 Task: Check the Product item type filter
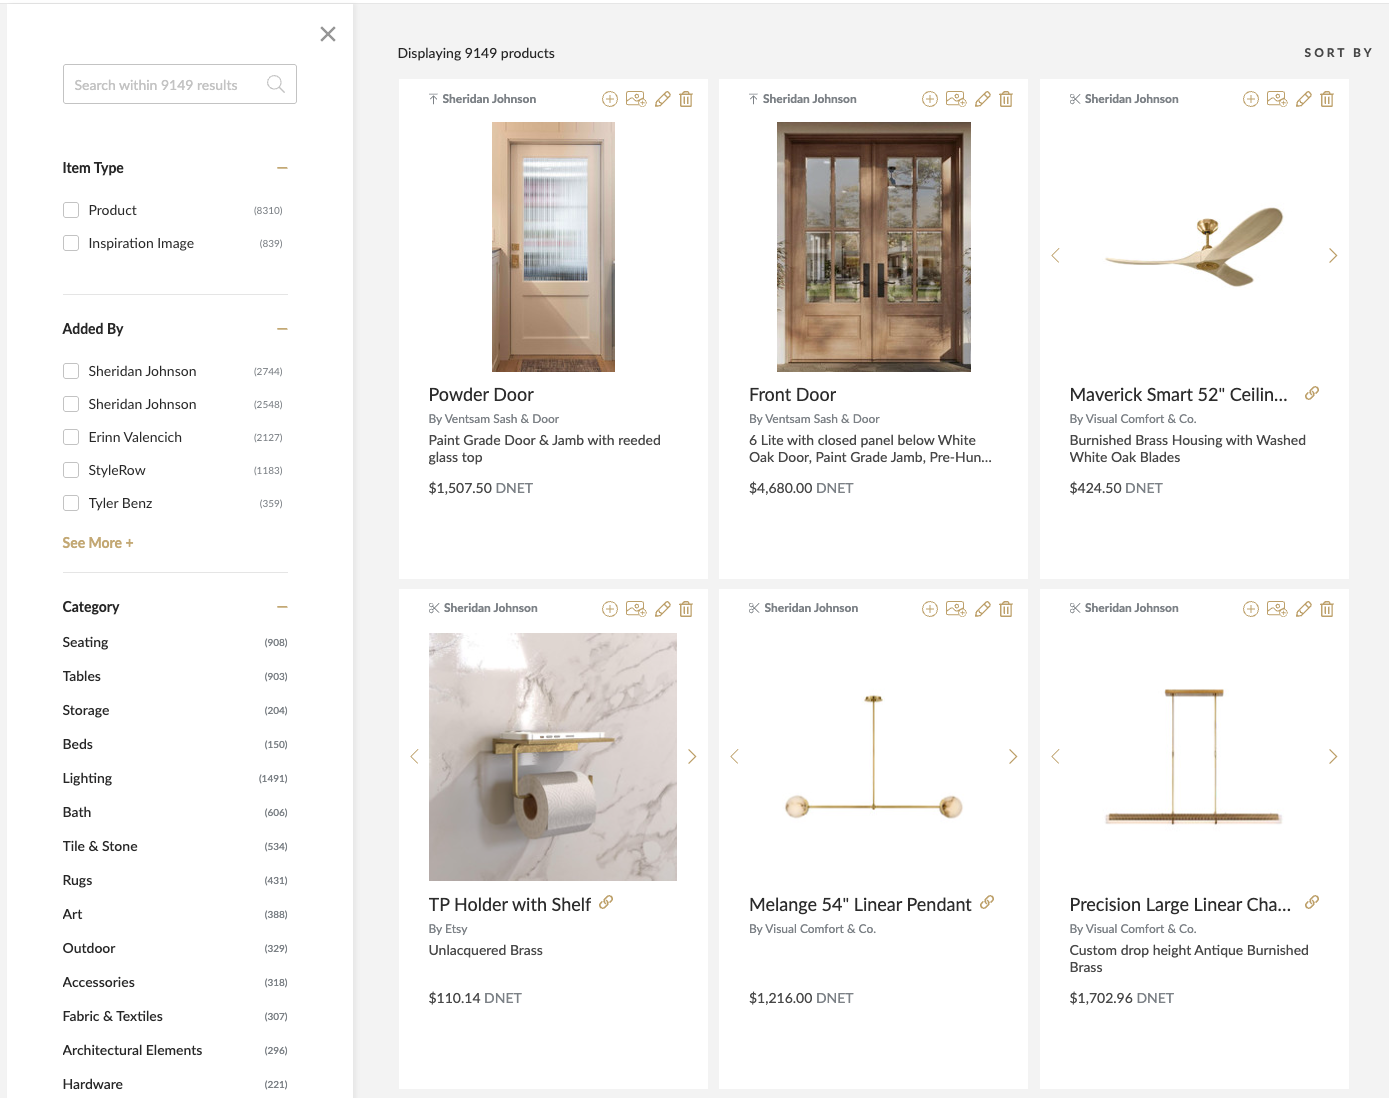click(x=71, y=210)
